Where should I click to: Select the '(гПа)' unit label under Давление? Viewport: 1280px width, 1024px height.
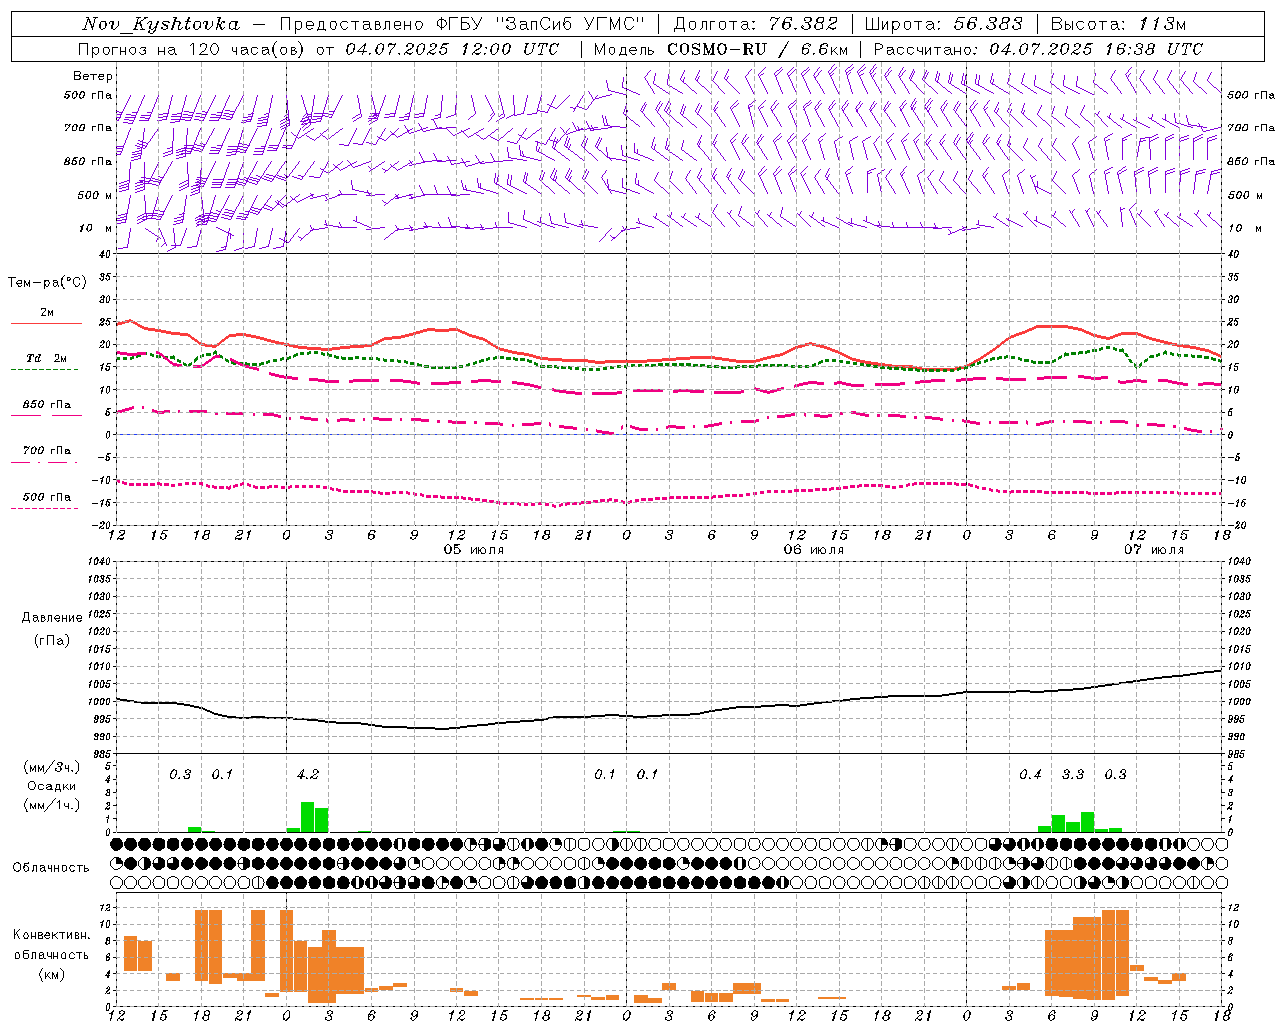pyautogui.click(x=52, y=641)
